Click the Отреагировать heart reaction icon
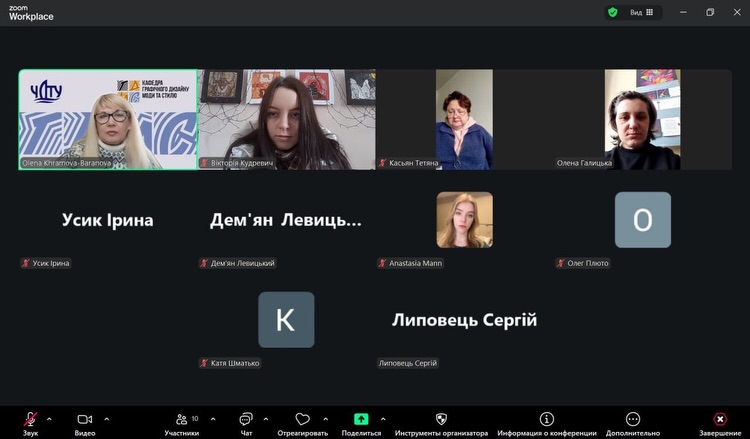 302,419
